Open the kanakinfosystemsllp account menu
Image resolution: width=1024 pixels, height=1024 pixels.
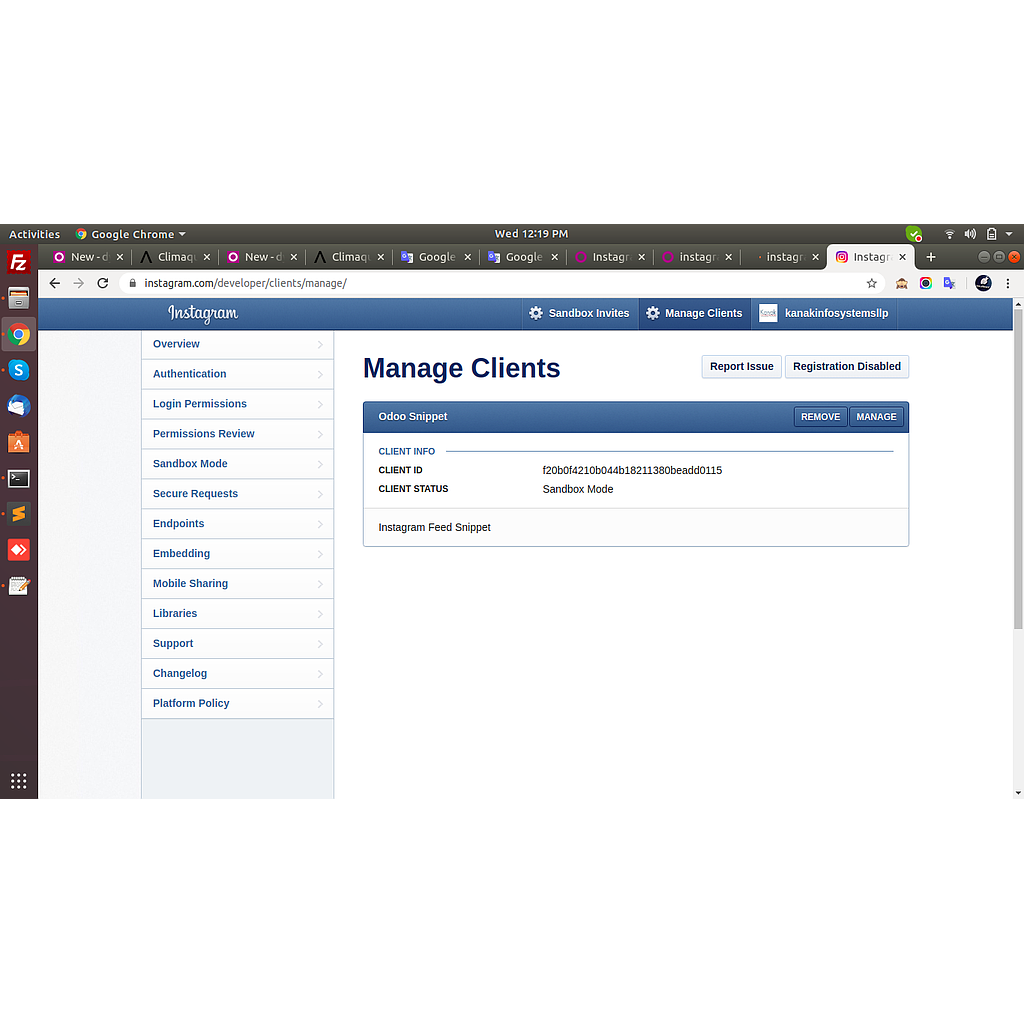(x=824, y=313)
